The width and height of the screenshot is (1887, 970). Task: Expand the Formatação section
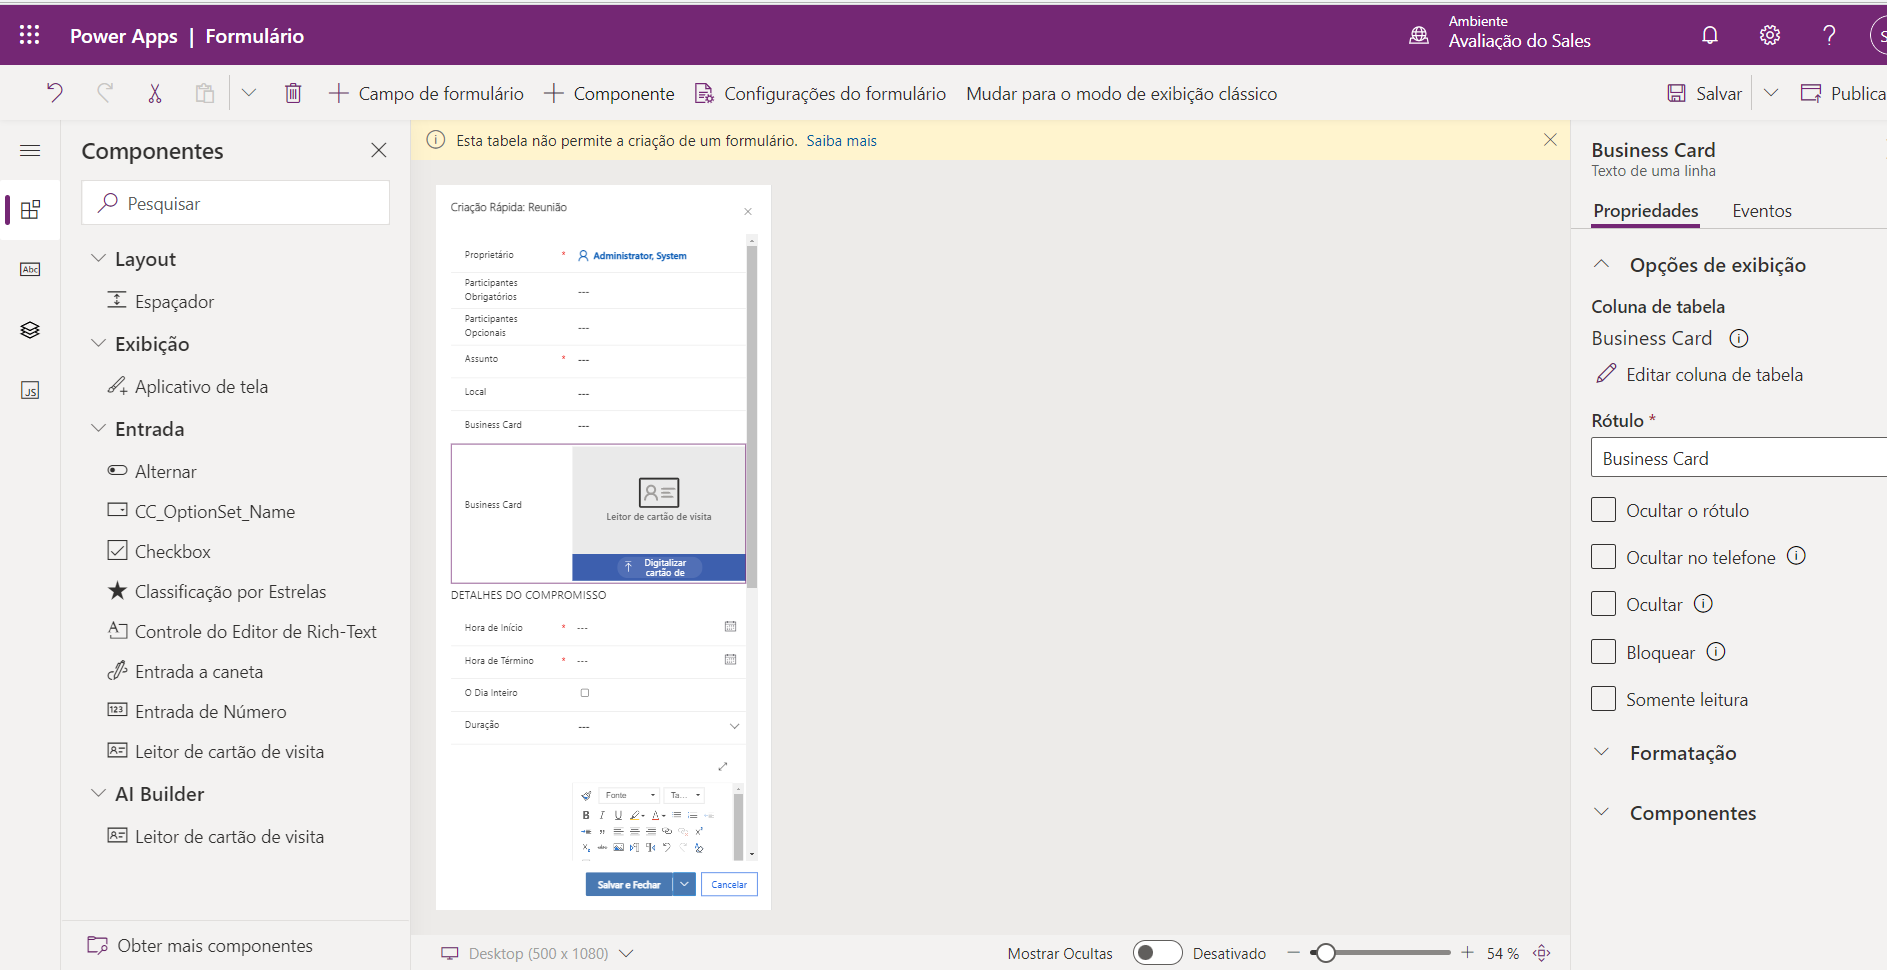coord(1601,752)
